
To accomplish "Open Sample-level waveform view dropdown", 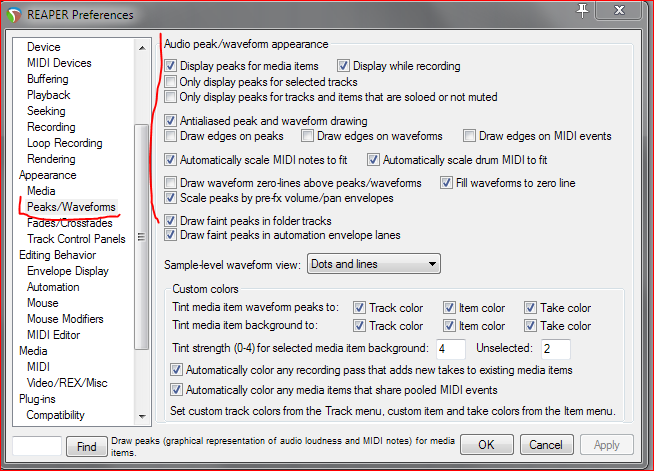I will (374, 264).
